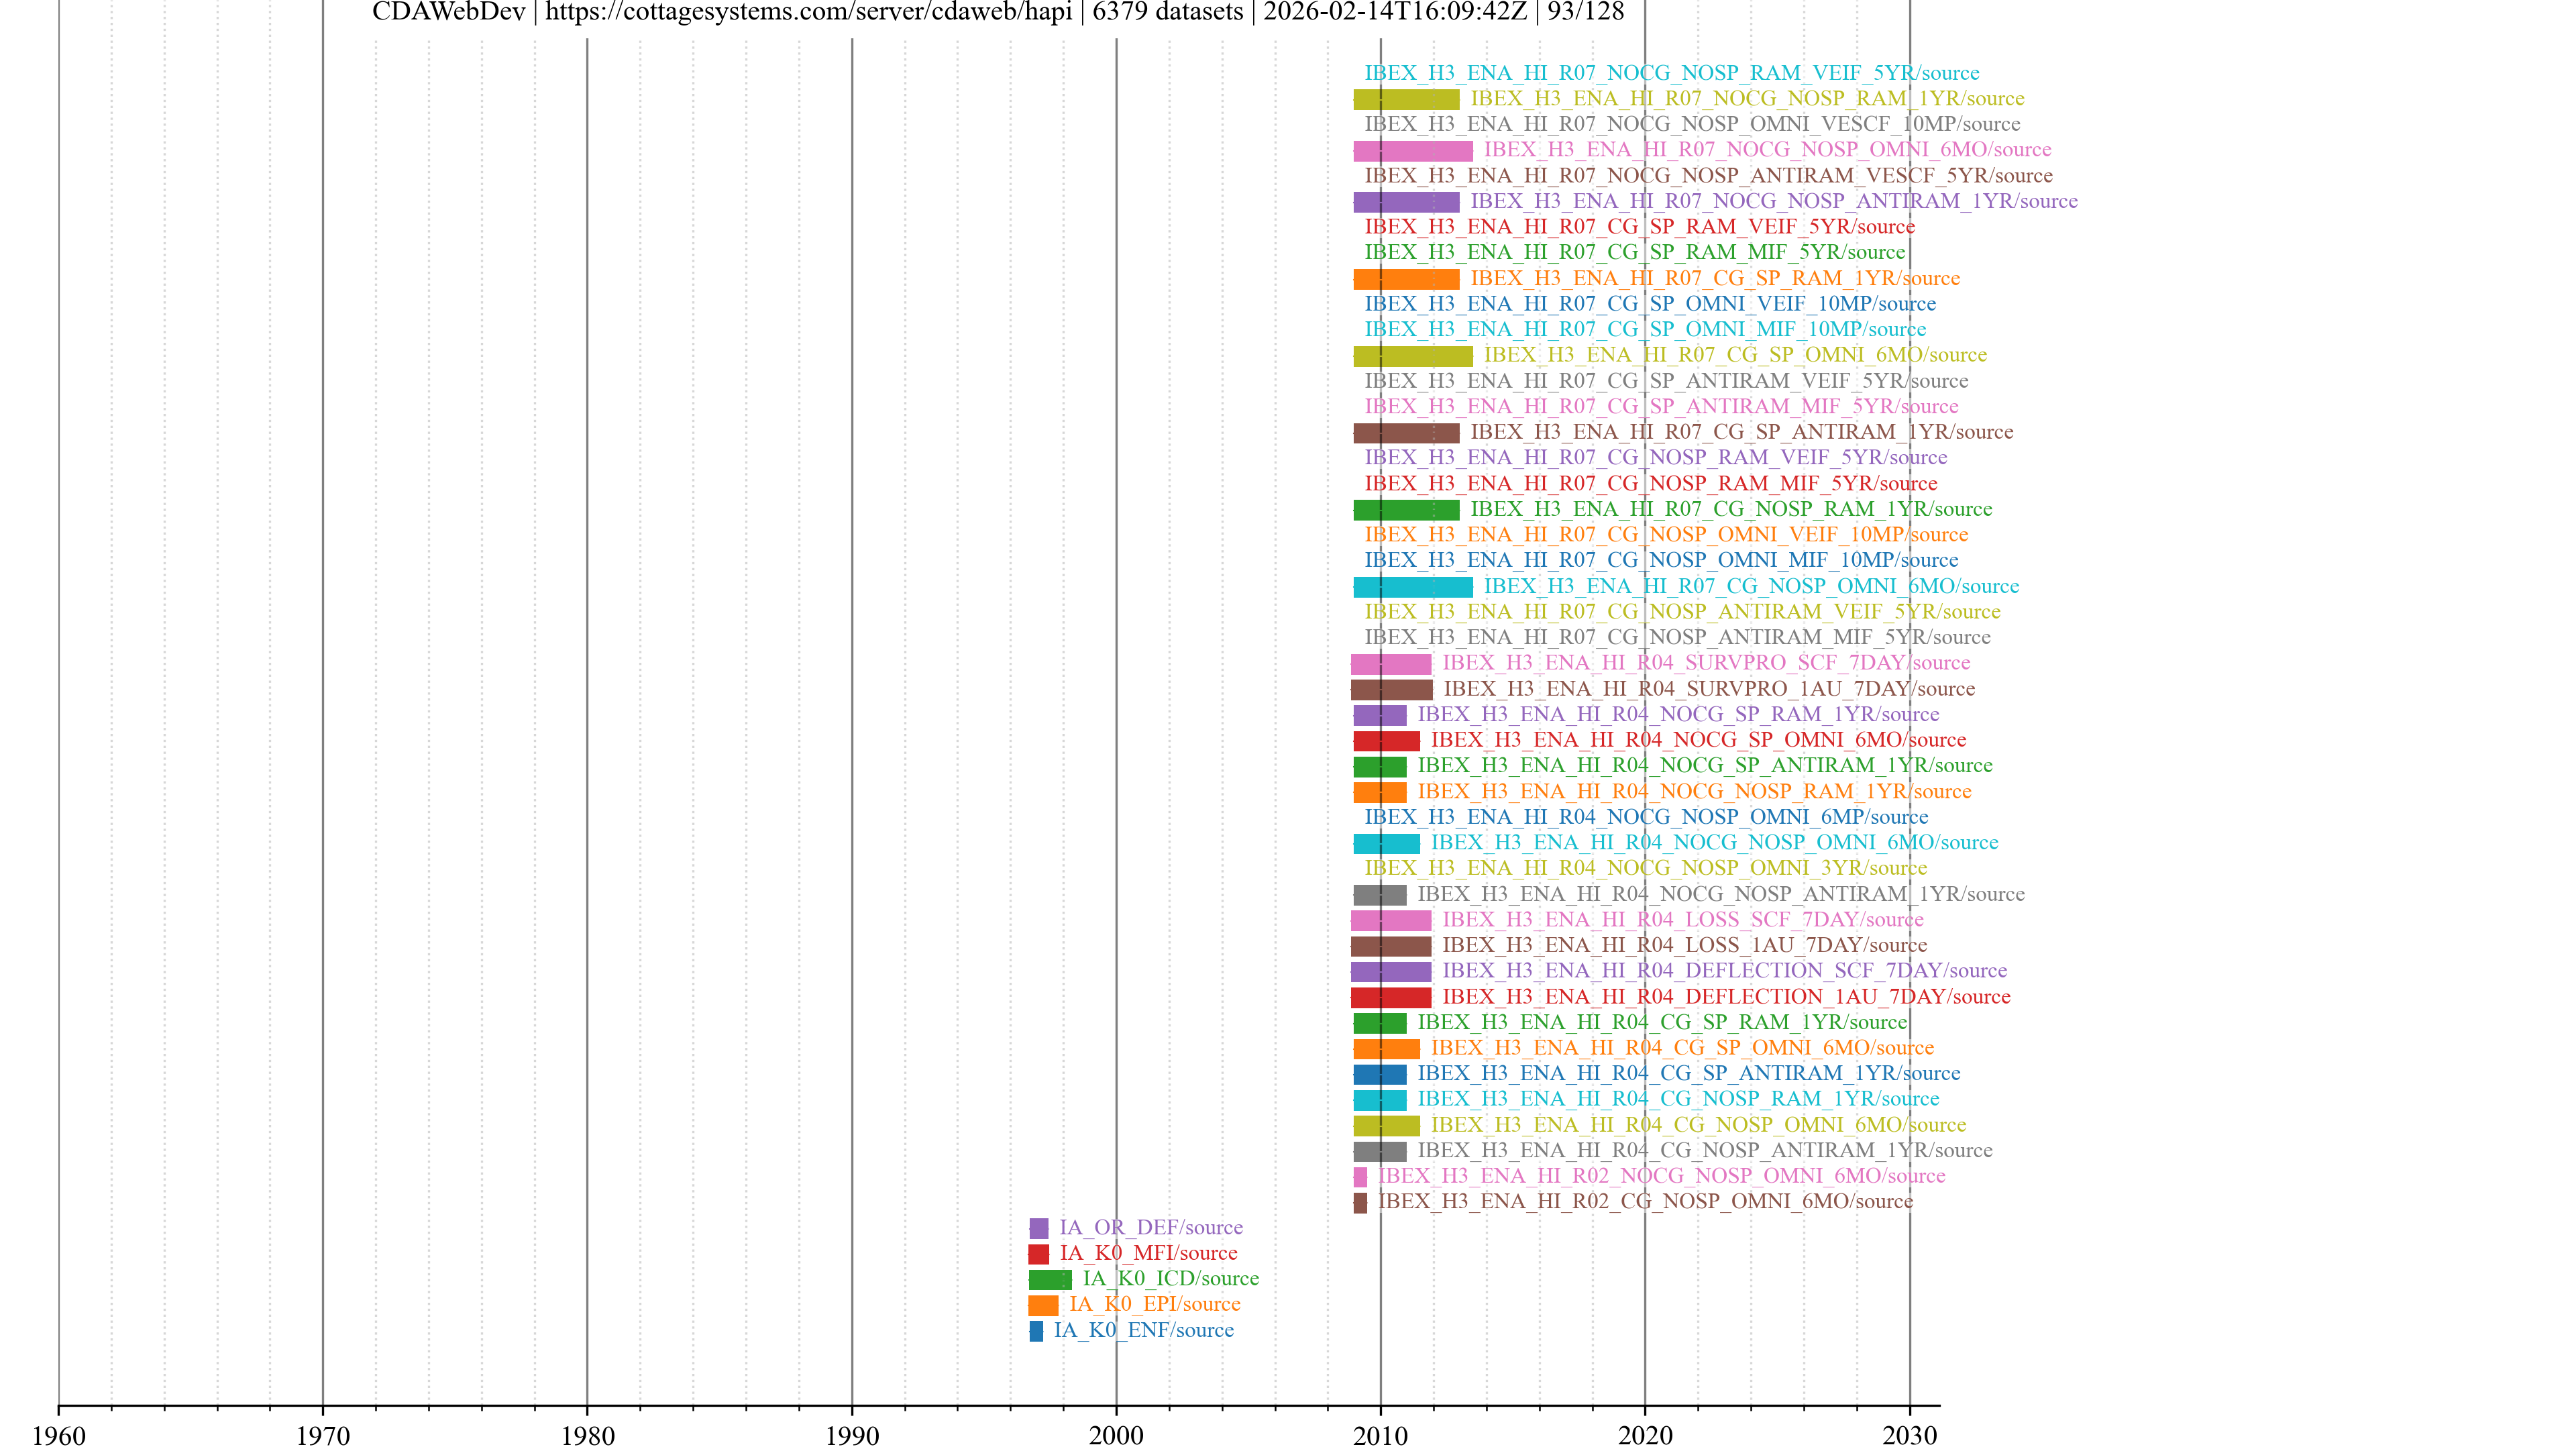Click the green IA_K0_ICD time bar
The image size is (2576, 1449).
coord(1050,1279)
